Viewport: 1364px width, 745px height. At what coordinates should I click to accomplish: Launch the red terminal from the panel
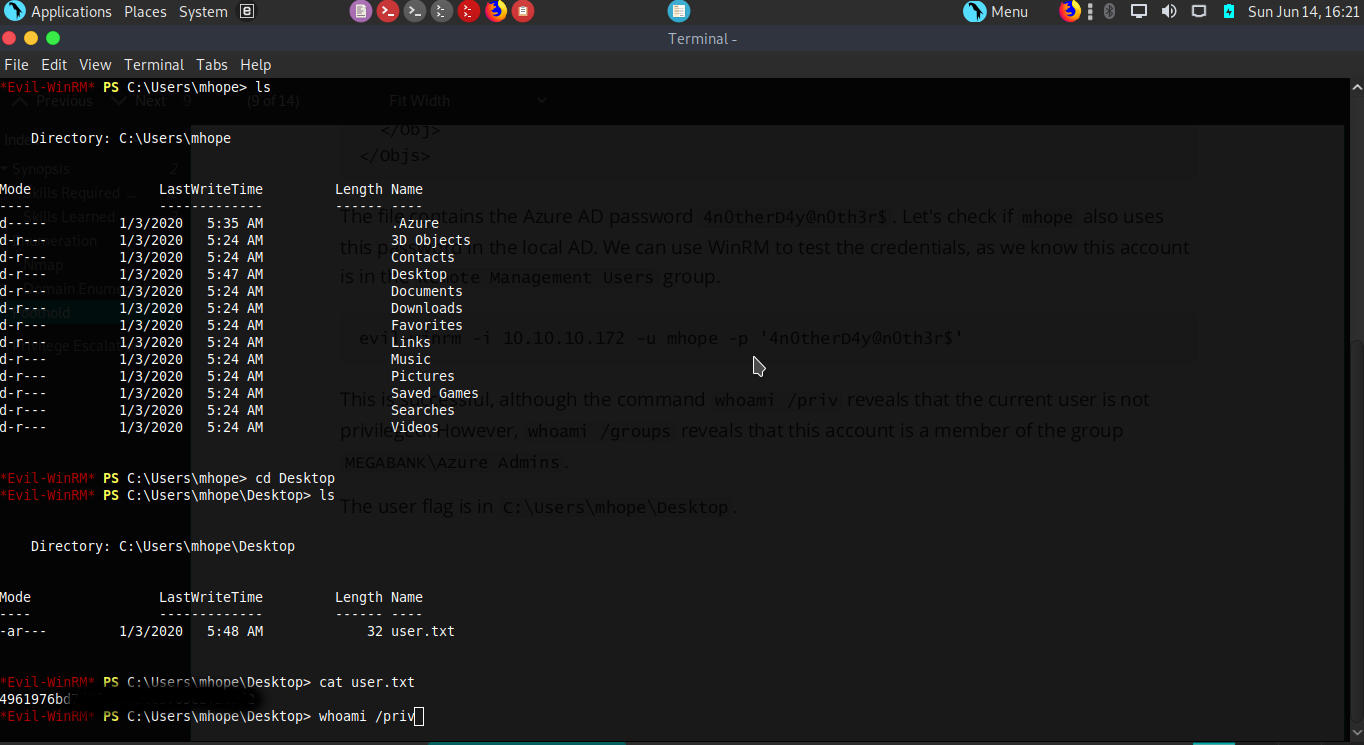(x=388, y=11)
